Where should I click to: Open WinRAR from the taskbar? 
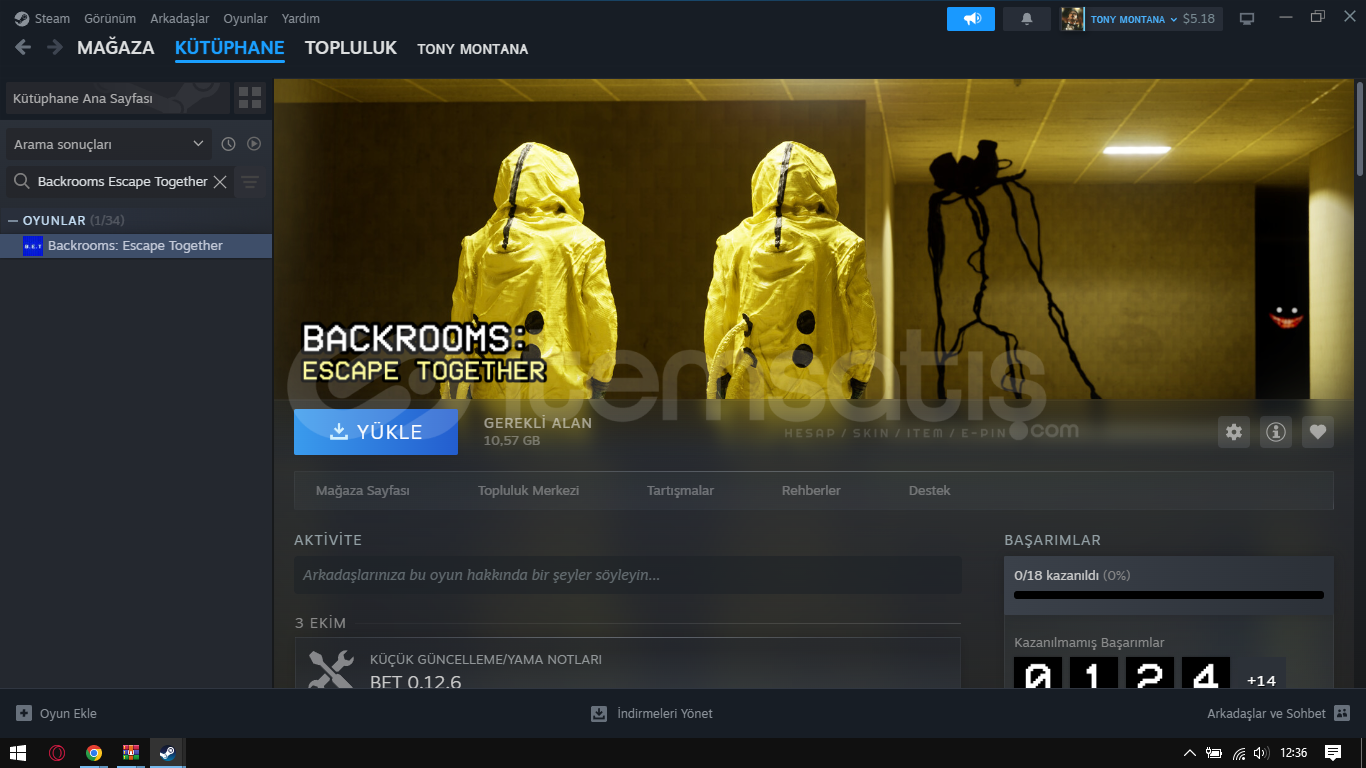point(131,753)
